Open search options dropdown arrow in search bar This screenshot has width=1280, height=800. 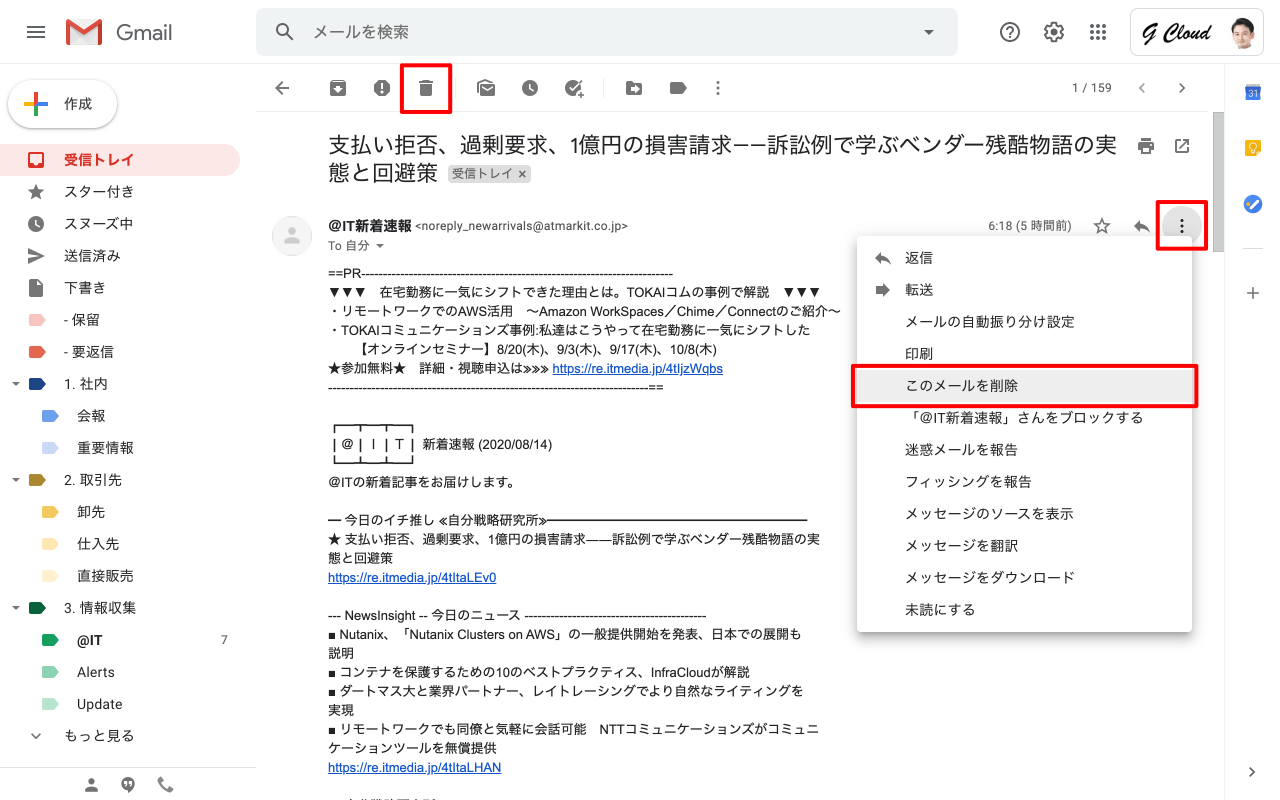click(929, 32)
